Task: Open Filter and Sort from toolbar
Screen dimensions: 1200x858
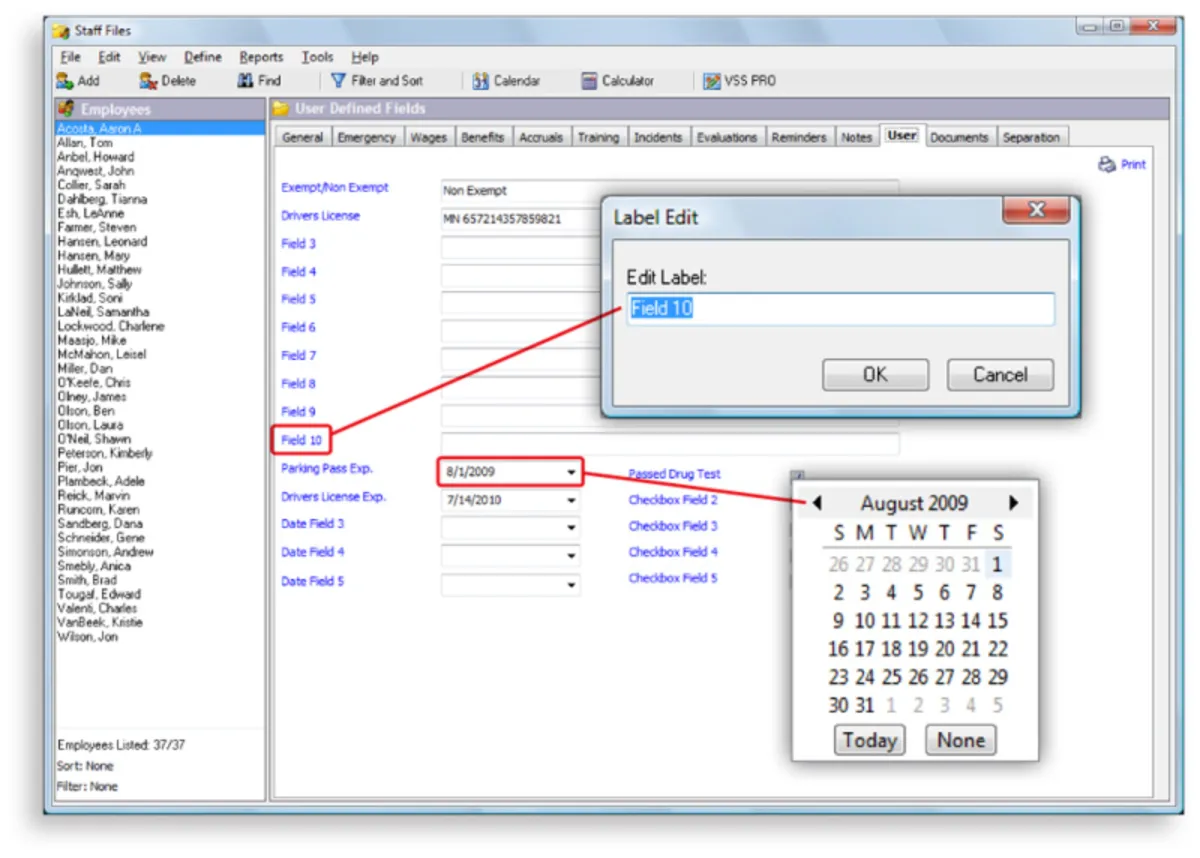Action: point(377,81)
